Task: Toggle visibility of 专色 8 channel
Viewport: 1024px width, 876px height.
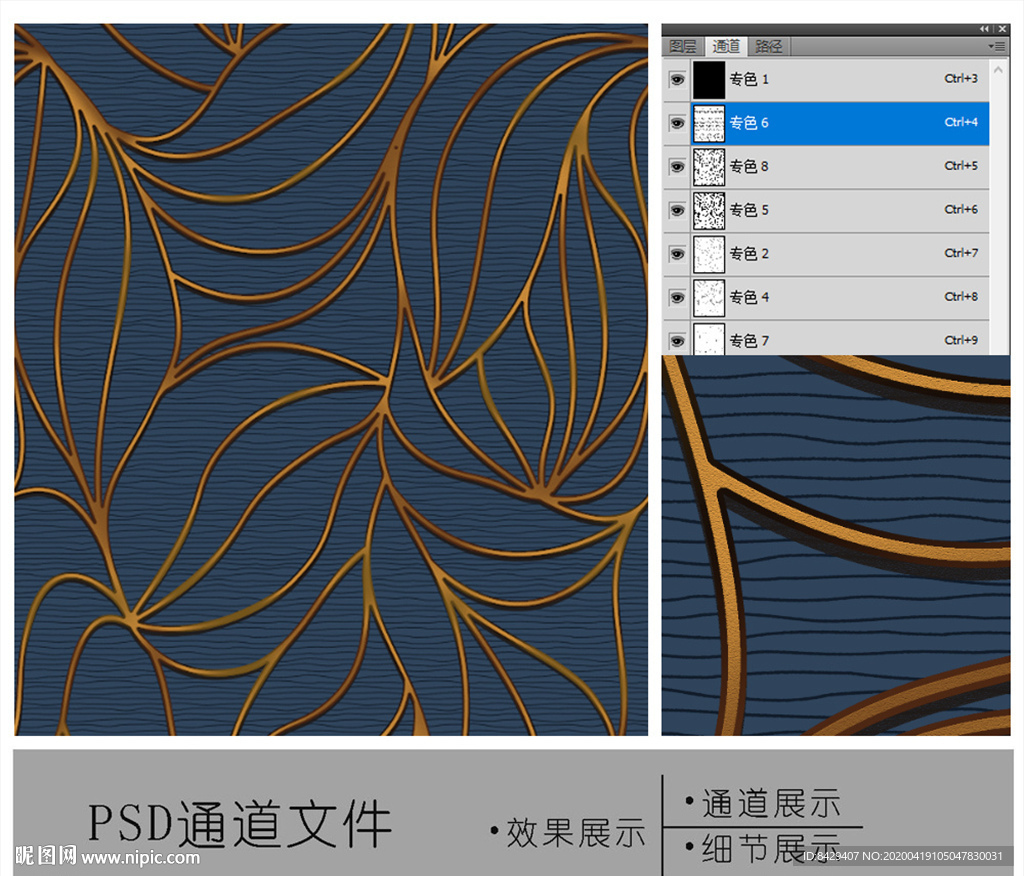Action: click(x=677, y=167)
